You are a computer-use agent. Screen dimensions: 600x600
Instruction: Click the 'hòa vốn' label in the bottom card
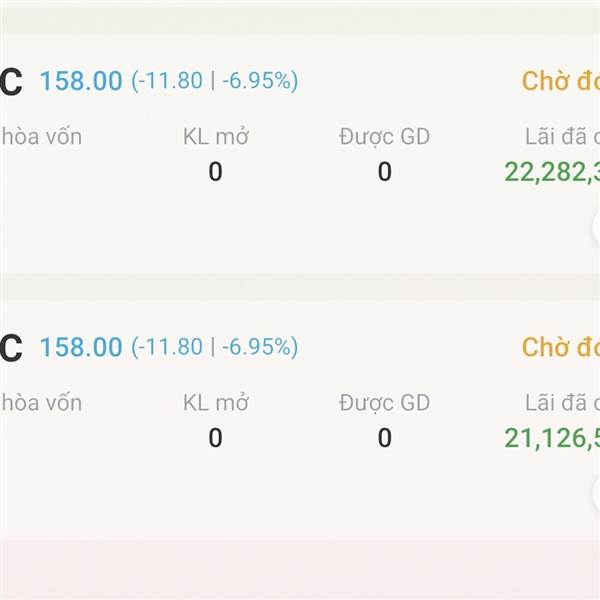(x=41, y=403)
